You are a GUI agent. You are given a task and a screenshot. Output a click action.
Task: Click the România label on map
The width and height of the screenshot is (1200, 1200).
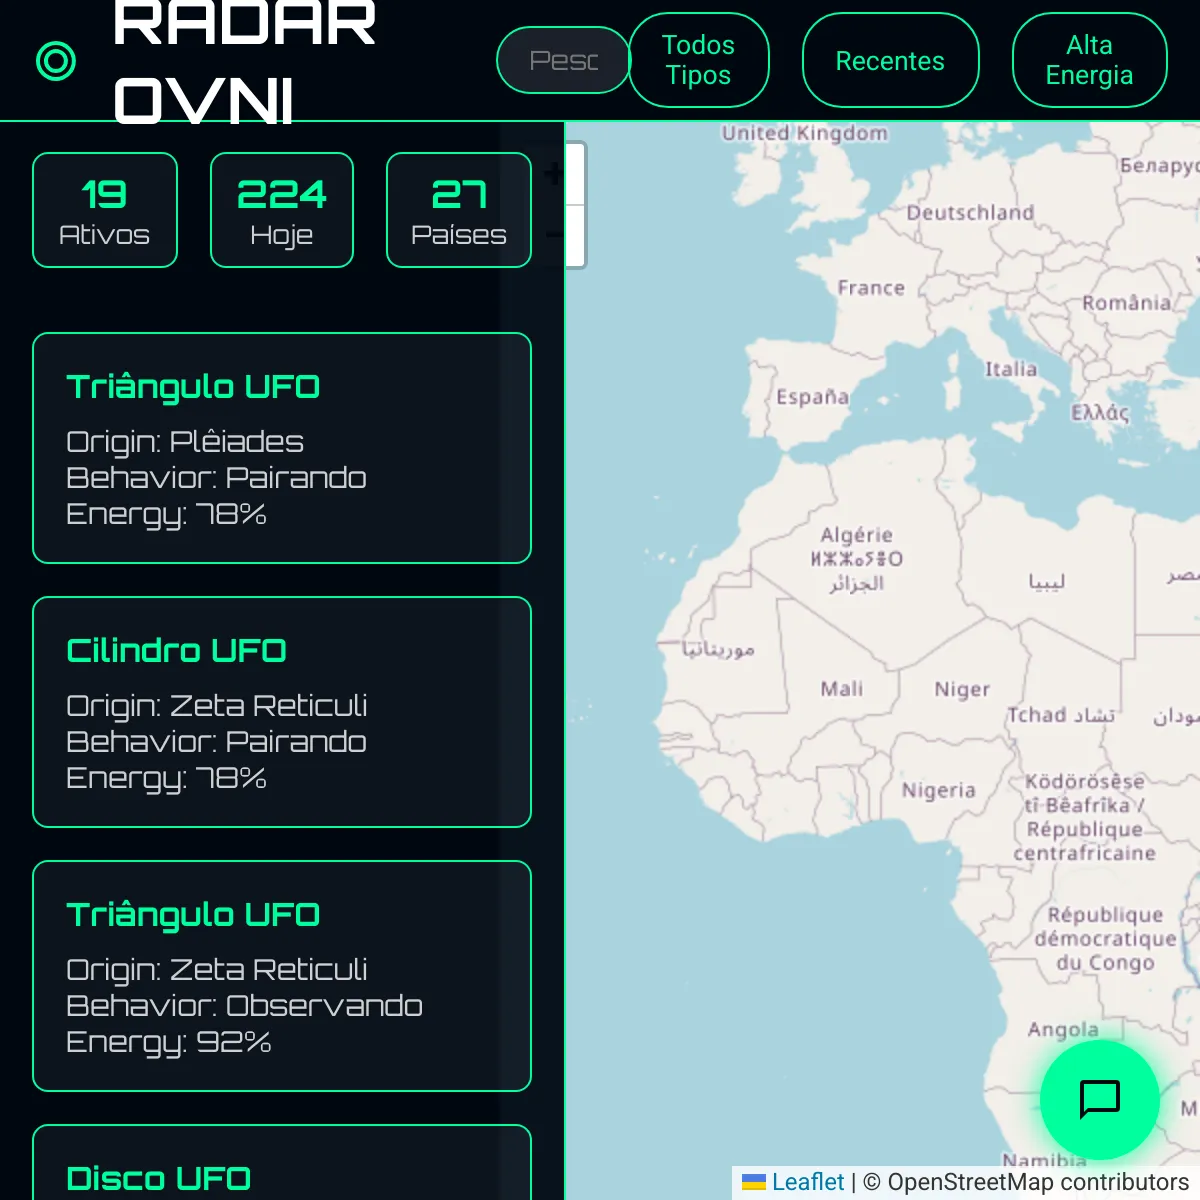click(x=1126, y=302)
